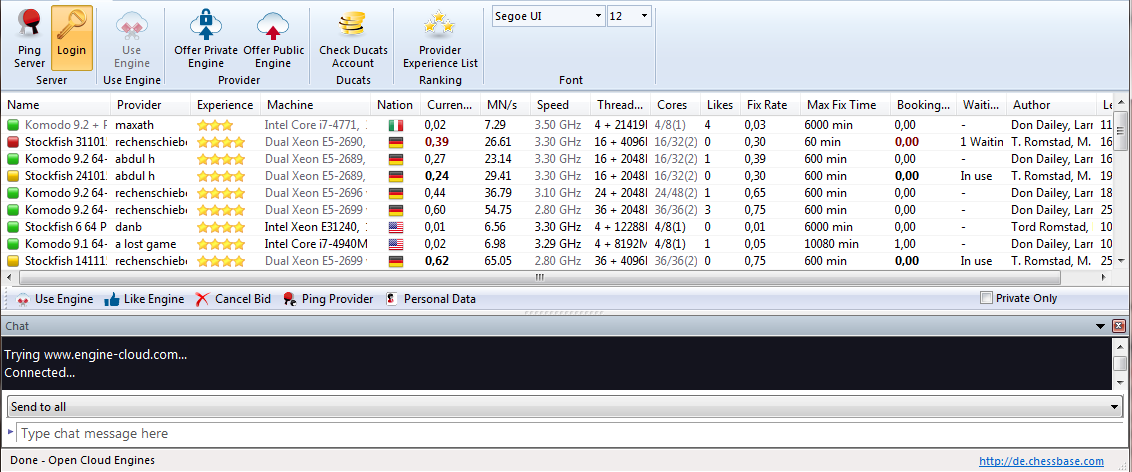The height and width of the screenshot is (472, 1132).
Task: Click the Login key icon
Action: [71, 24]
